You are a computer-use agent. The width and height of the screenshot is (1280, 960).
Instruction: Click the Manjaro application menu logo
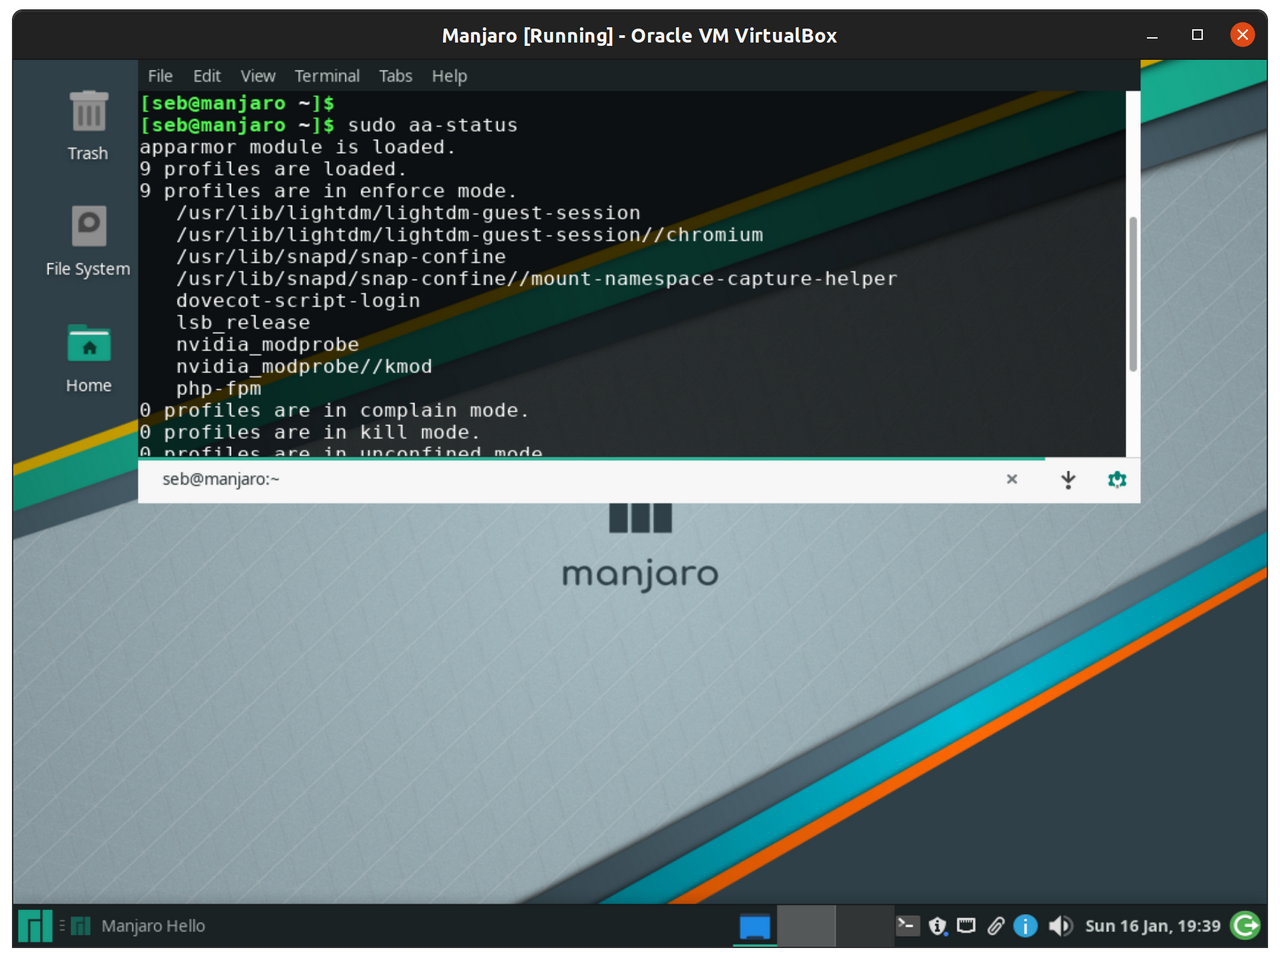pos(35,926)
